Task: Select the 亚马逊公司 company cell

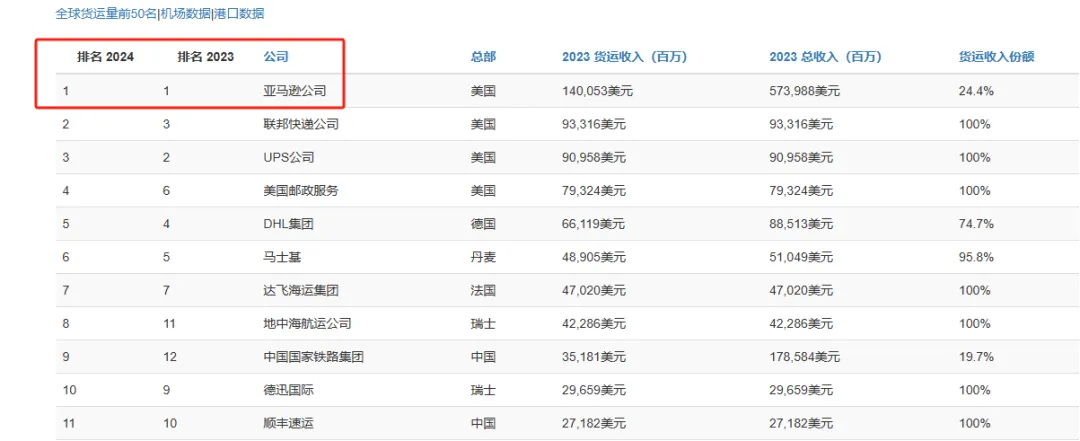Action: pyautogui.click(x=294, y=91)
